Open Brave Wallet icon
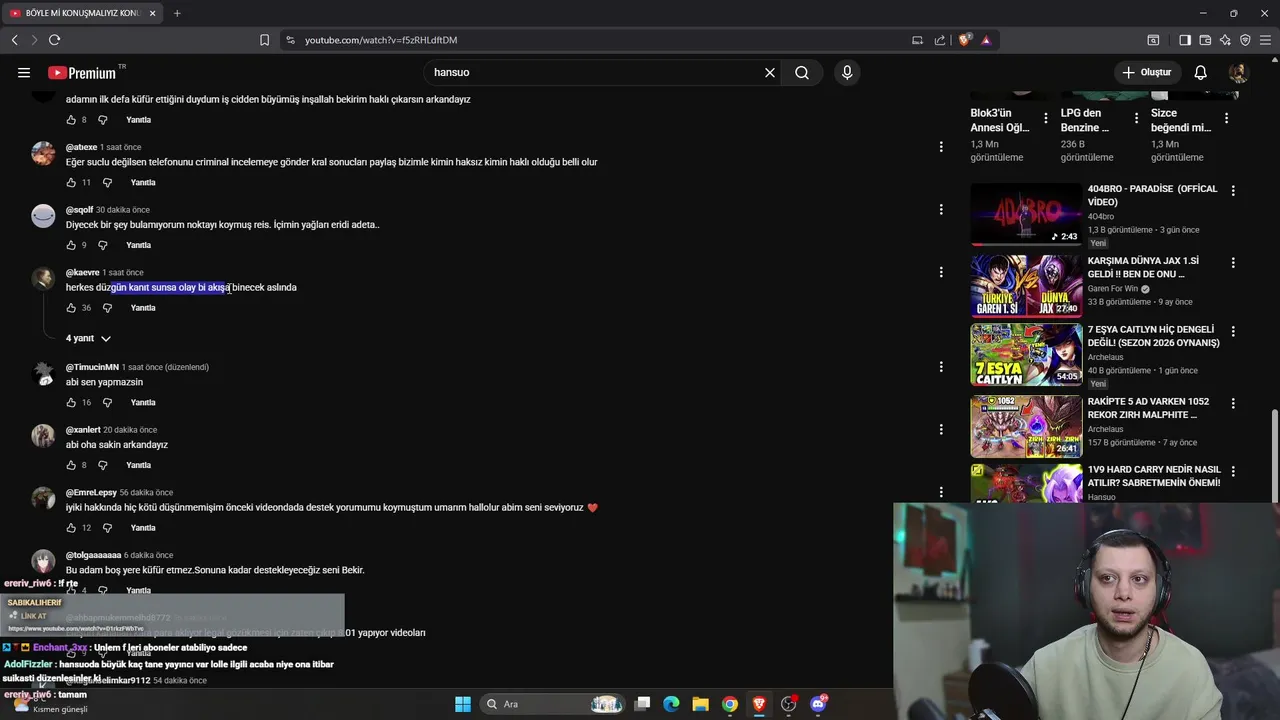1280x720 pixels. pyautogui.click(x=1205, y=40)
